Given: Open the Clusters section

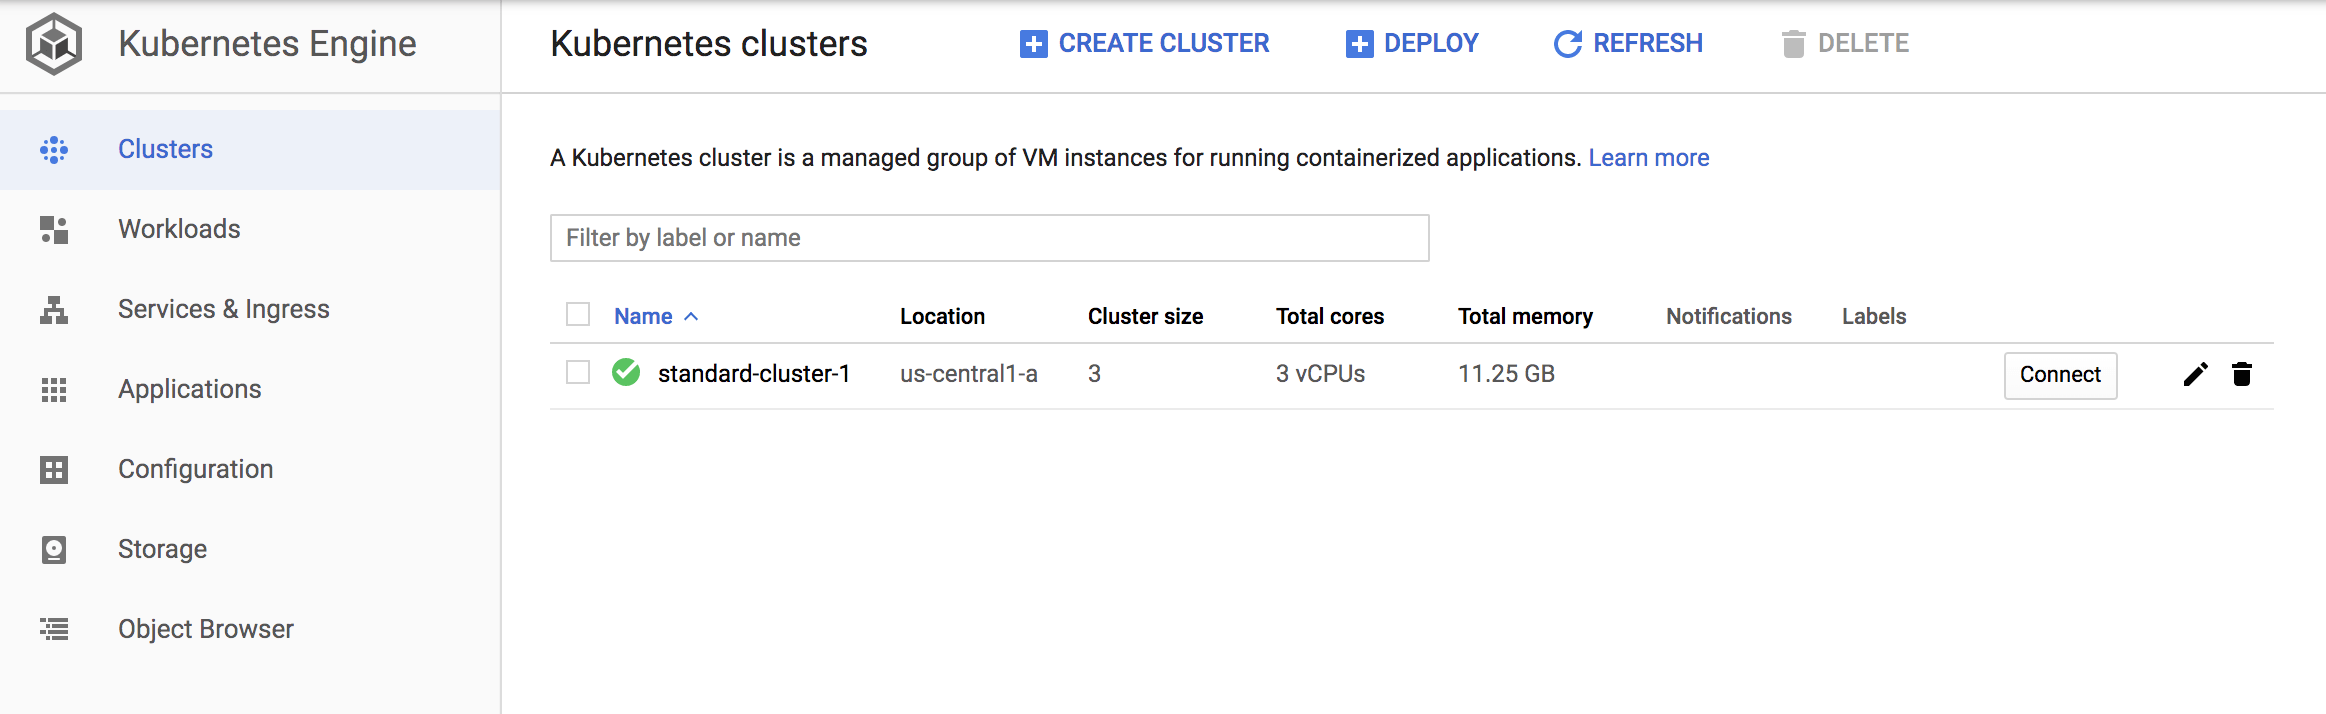Looking at the screenshot, I should click(250, 149).
